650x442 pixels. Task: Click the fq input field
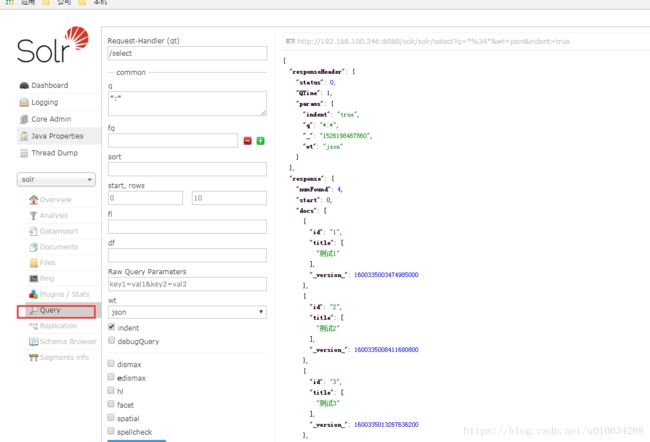coord(173,141)
